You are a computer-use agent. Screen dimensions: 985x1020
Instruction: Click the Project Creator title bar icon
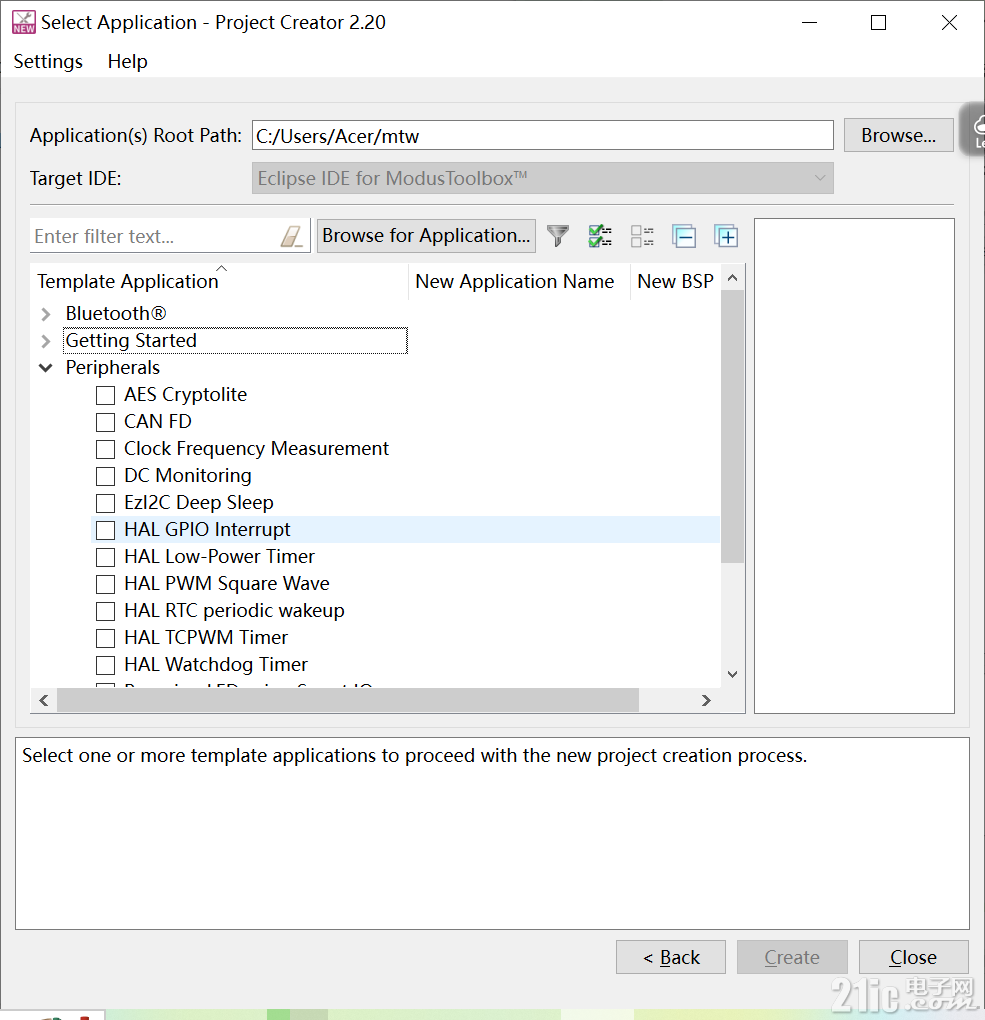(24, 22)
